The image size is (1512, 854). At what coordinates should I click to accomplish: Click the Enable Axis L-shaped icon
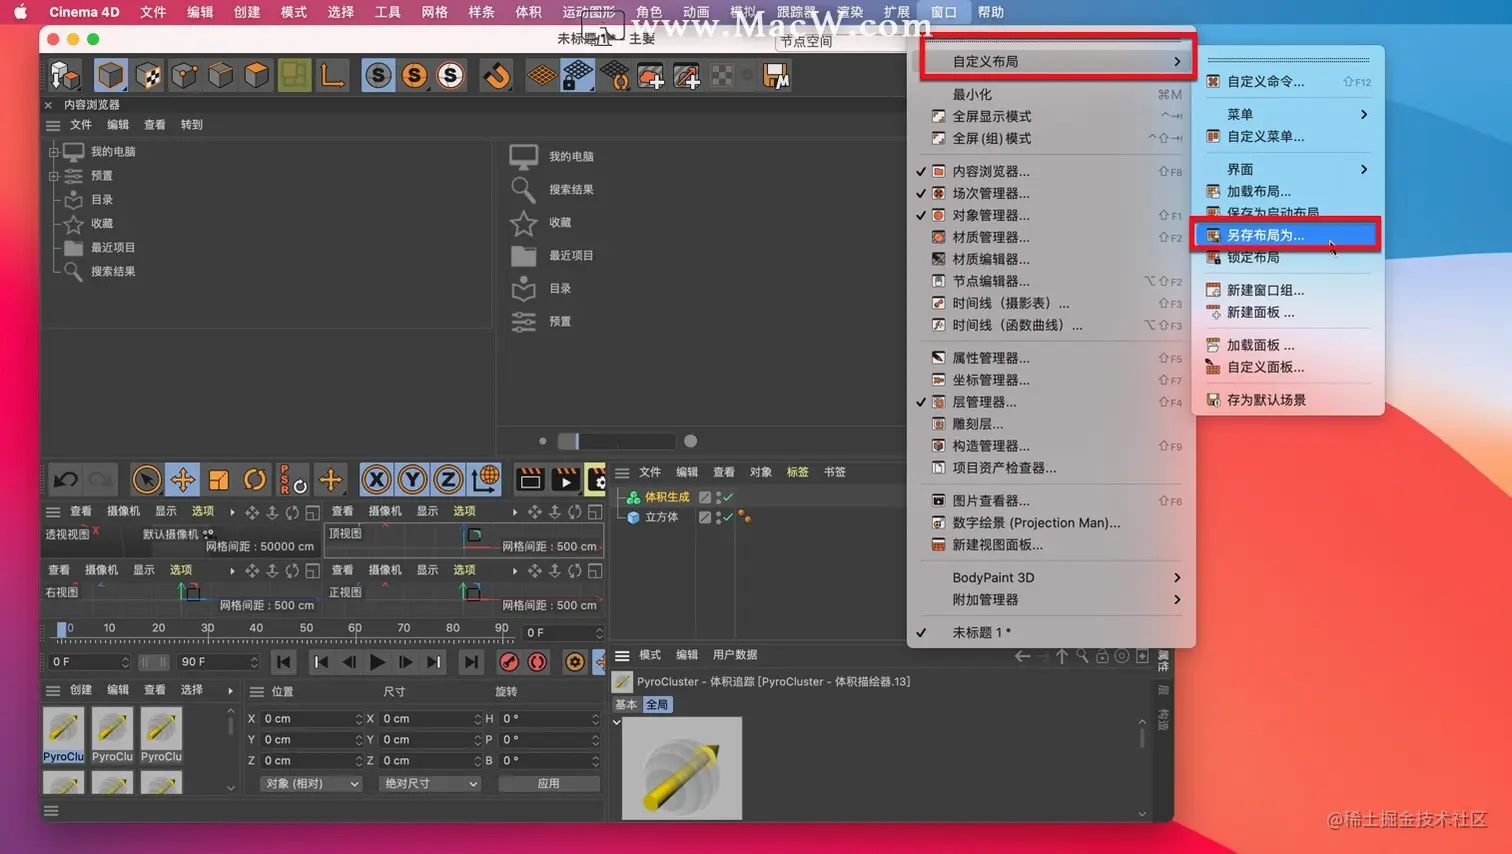point(332,75)
